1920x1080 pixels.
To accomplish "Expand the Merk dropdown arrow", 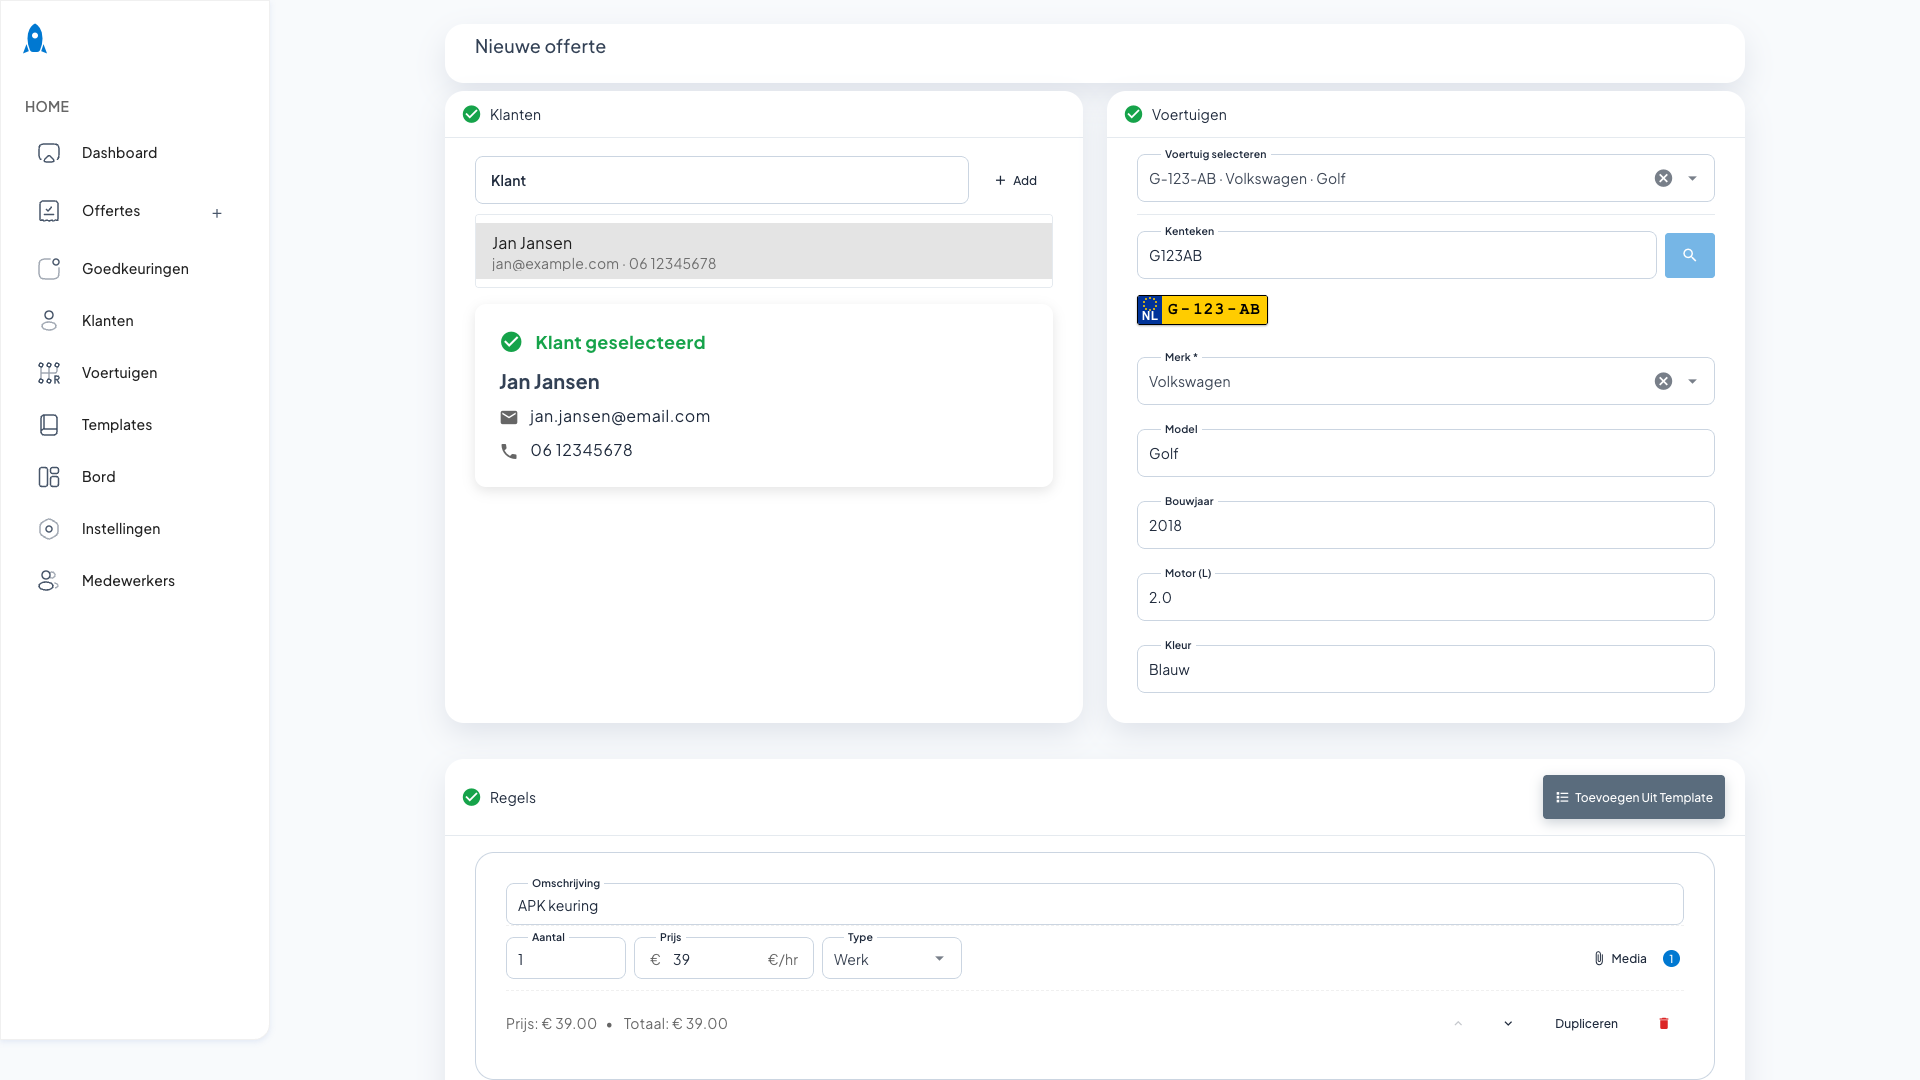I will 1692,381.
